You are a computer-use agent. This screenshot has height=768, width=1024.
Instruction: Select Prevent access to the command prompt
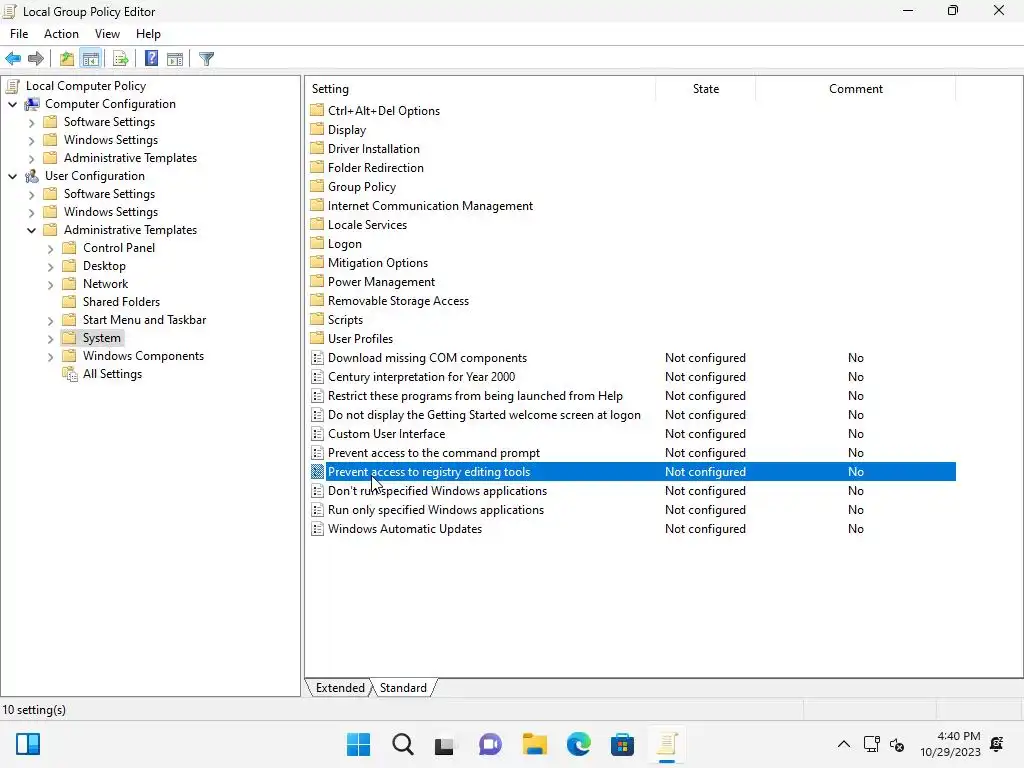(434, 453)
